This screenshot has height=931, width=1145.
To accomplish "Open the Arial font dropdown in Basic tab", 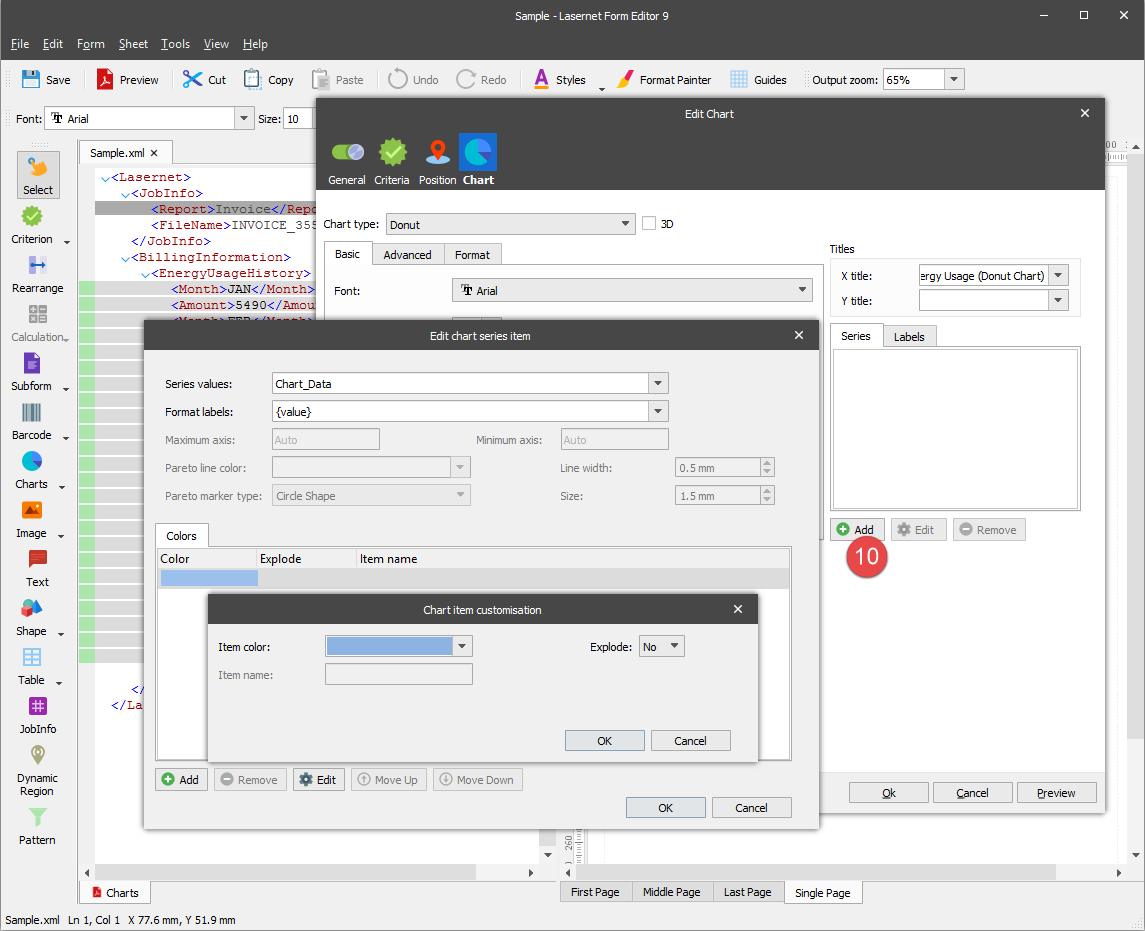I will (x=632, y=290).
